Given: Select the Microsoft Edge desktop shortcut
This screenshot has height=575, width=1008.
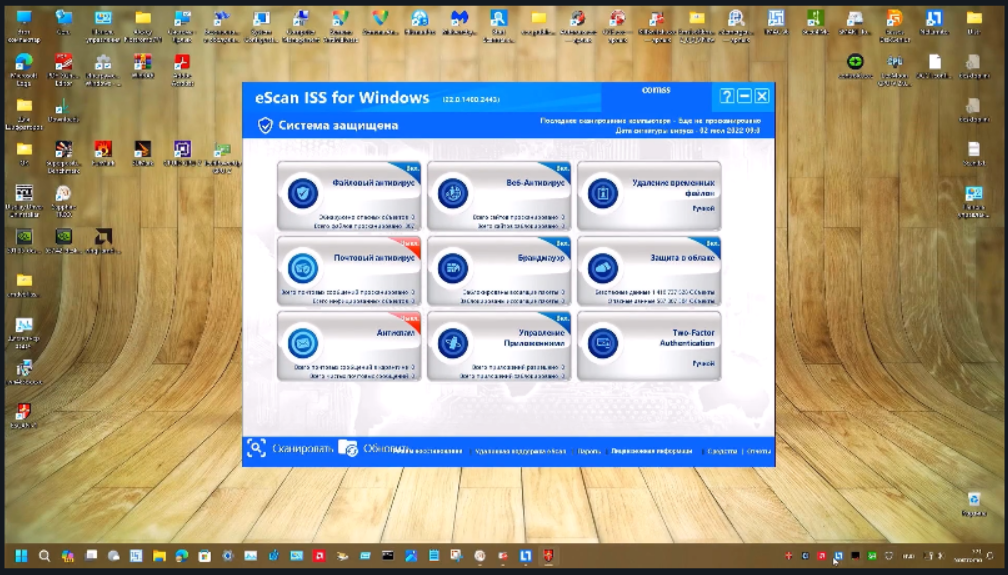Looking at the screenshot, I should coord(24,69).
